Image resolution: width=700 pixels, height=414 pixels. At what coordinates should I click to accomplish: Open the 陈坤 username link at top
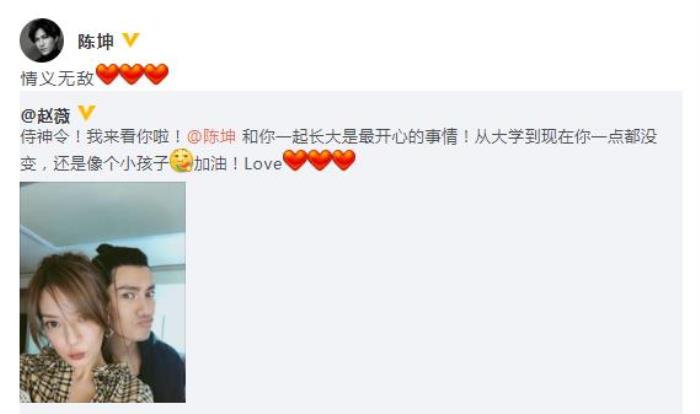96,41
